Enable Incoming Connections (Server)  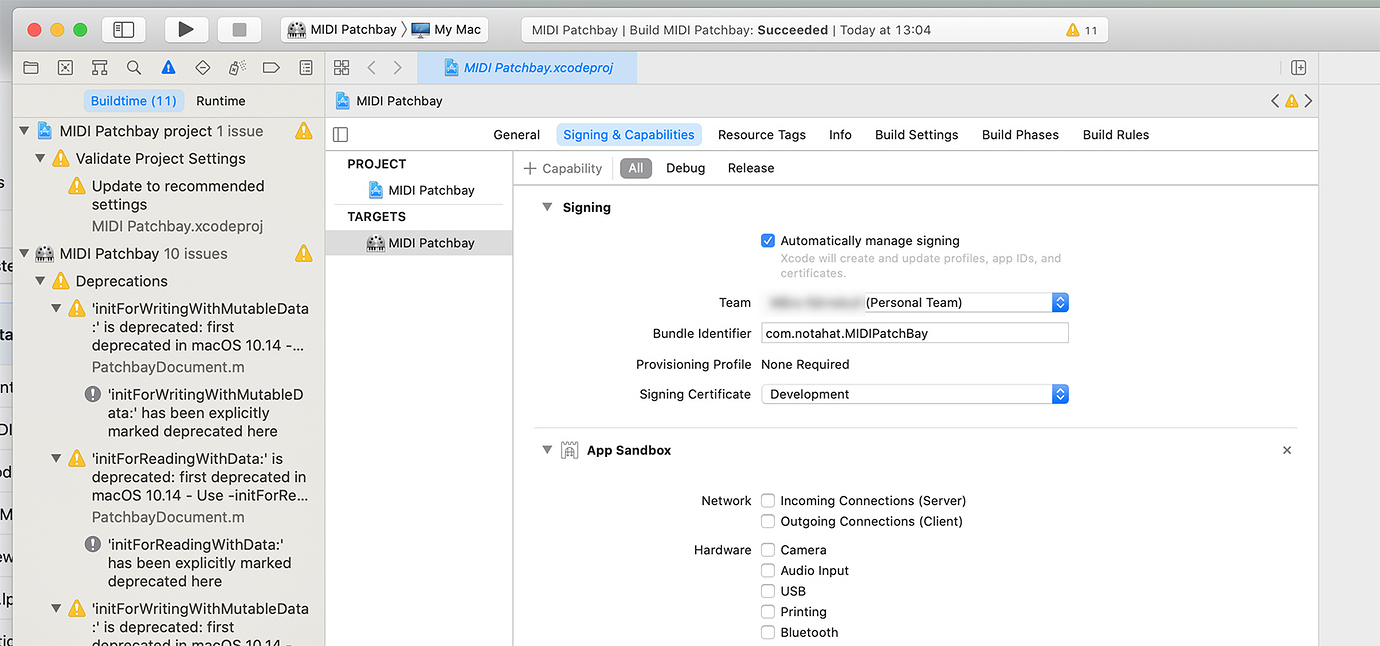tap(768, 501)
